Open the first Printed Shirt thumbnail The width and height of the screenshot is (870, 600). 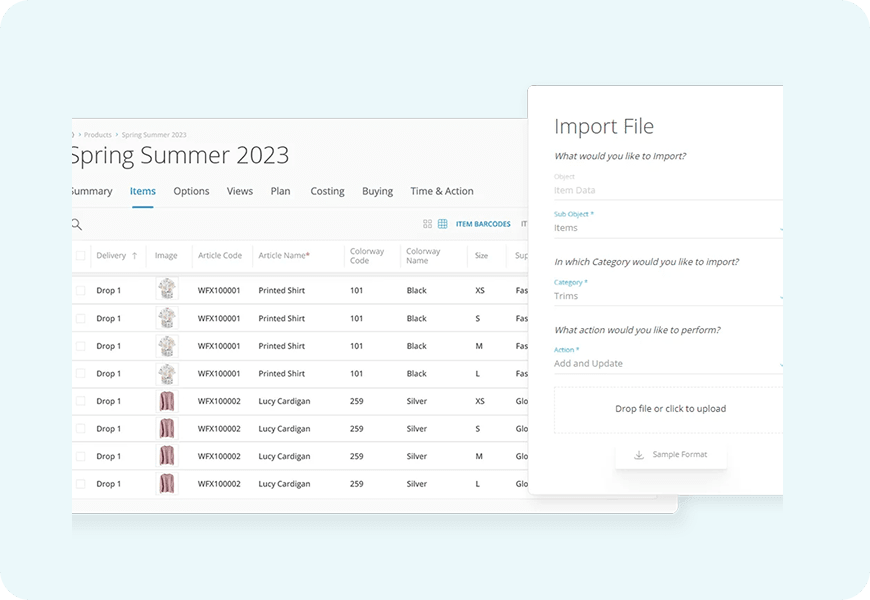click(x=167, y=291)
